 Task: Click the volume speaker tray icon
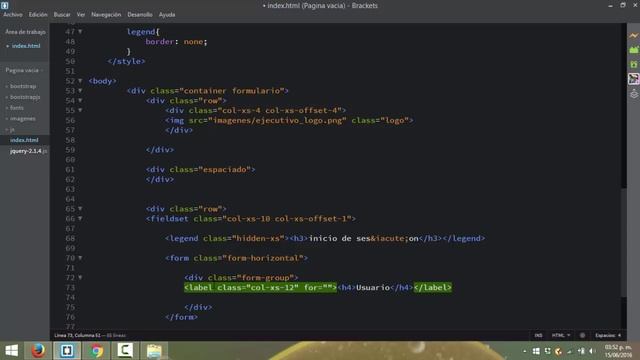pos(592,351)
